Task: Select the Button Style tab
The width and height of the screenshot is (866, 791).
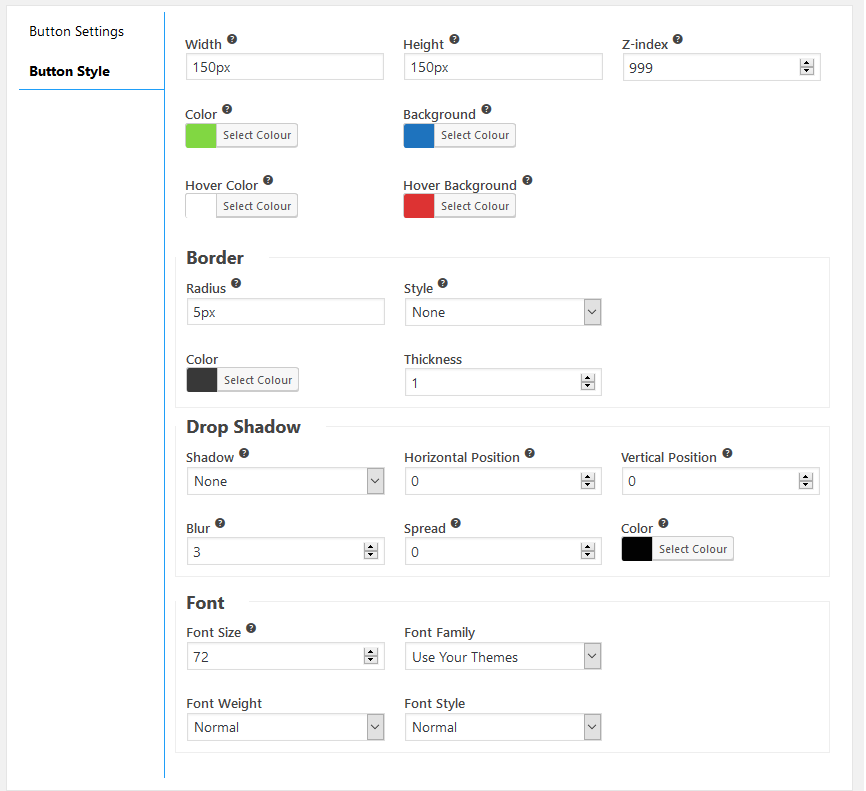Action: pyautogui.click(x=70, y=71)
